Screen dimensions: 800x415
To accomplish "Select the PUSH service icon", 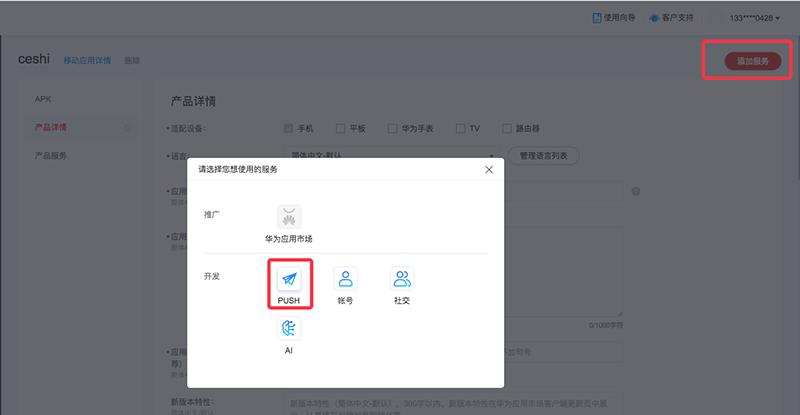I will tap(289, 279).
